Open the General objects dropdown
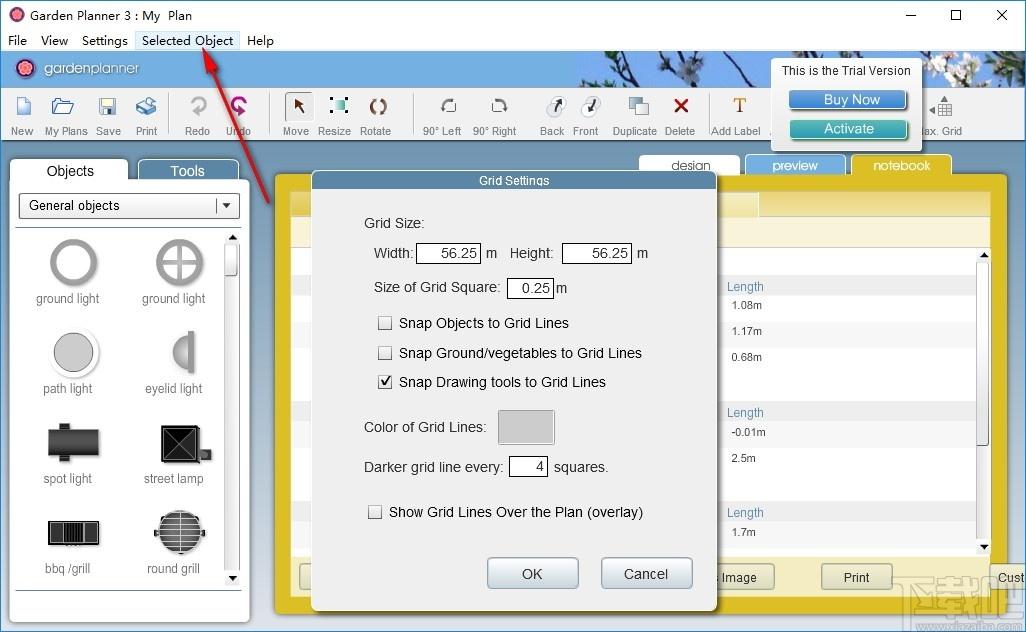This screenshot has width=1026, height=632. (x=129, y=206)
